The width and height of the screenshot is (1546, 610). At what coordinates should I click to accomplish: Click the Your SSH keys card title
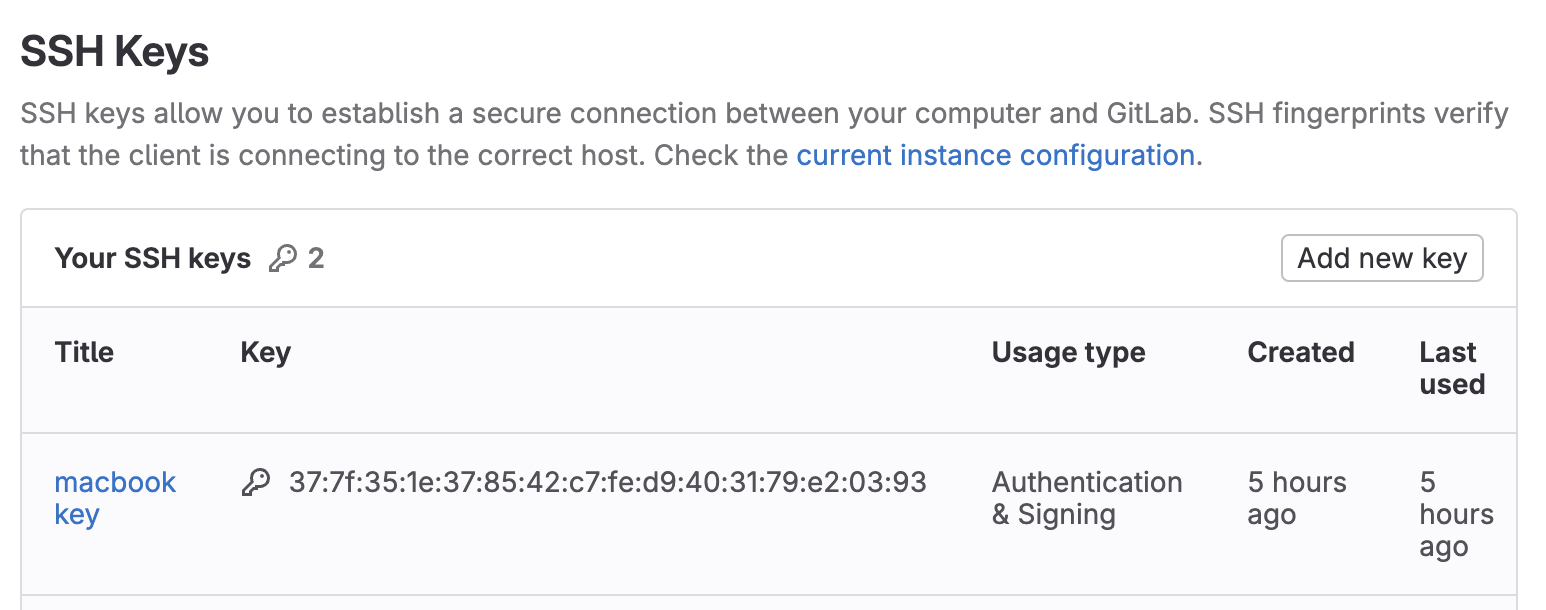coord(152,259)
